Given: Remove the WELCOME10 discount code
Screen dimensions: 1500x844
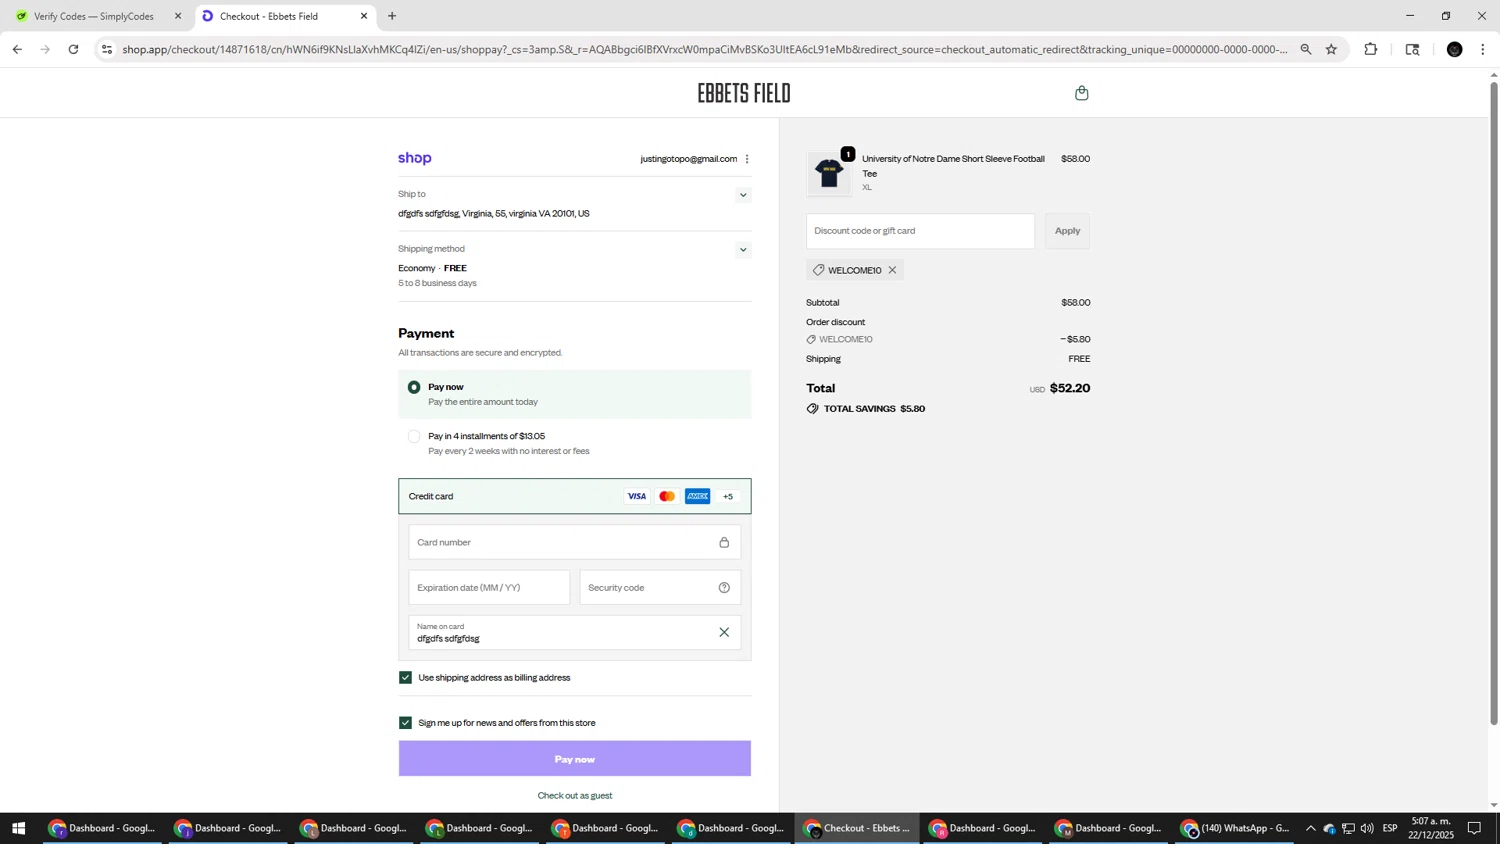Looking at the screenshot, I should point(892,270).
